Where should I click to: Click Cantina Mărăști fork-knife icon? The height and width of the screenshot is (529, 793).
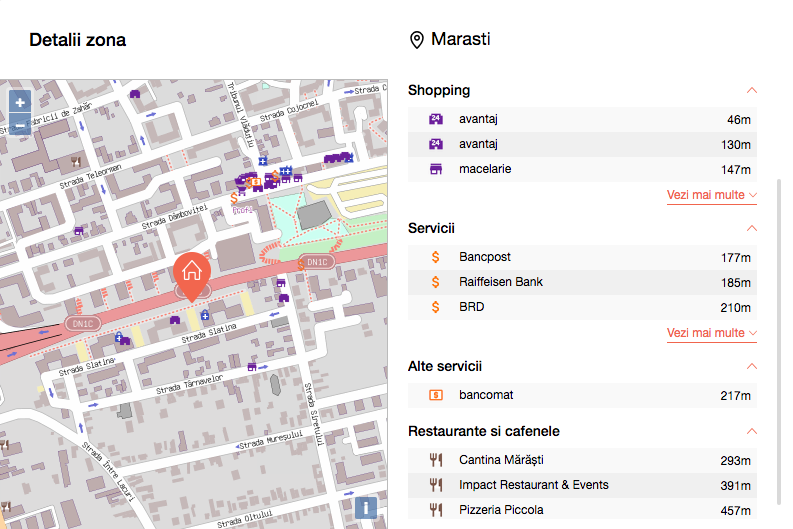tap(435, 461)
